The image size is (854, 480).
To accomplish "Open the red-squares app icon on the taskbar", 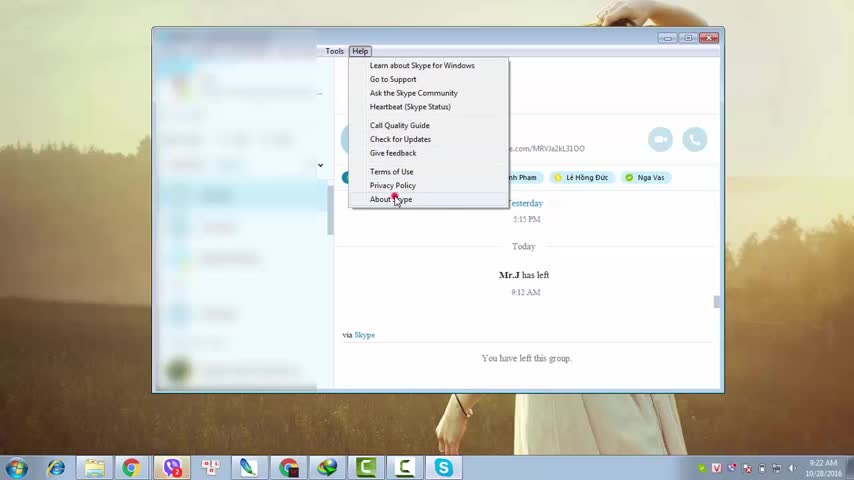I will (x=210, y=467).
